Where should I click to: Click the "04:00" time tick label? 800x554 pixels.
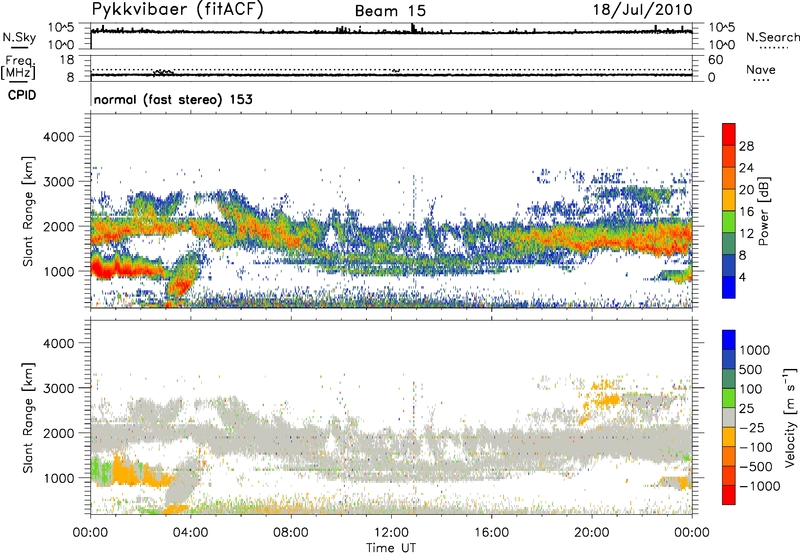point(190,533)
